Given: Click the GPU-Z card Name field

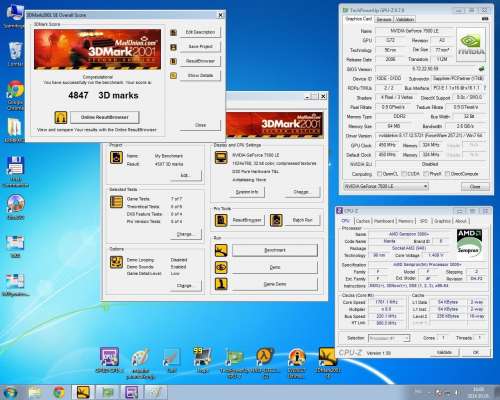Looking at the screenshot, I should (x=415, y=31).
